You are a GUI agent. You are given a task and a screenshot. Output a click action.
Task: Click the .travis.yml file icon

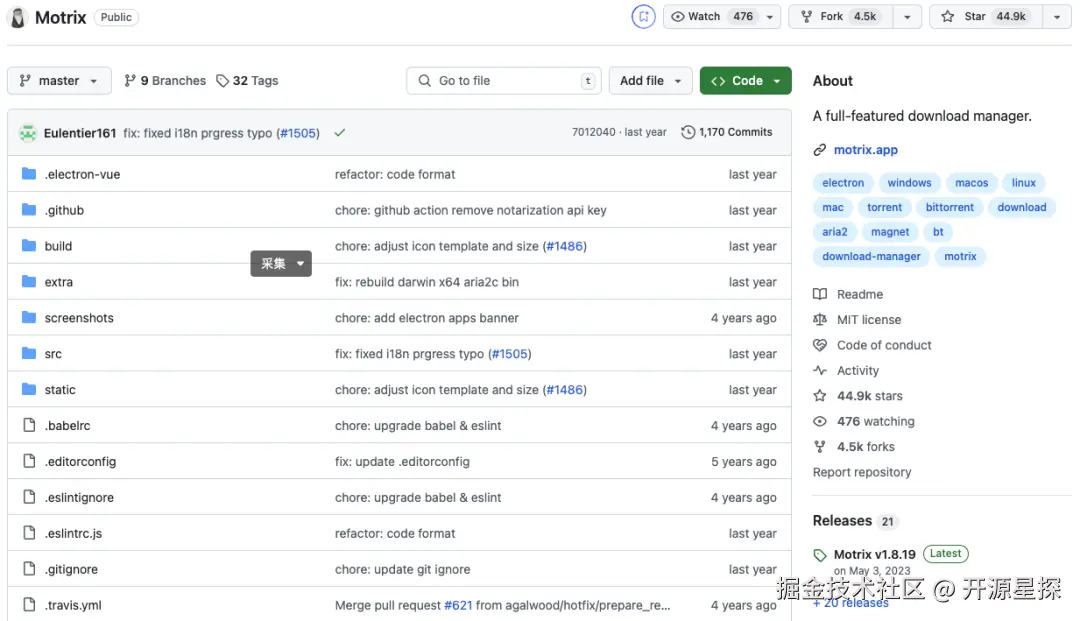(29, 604)
